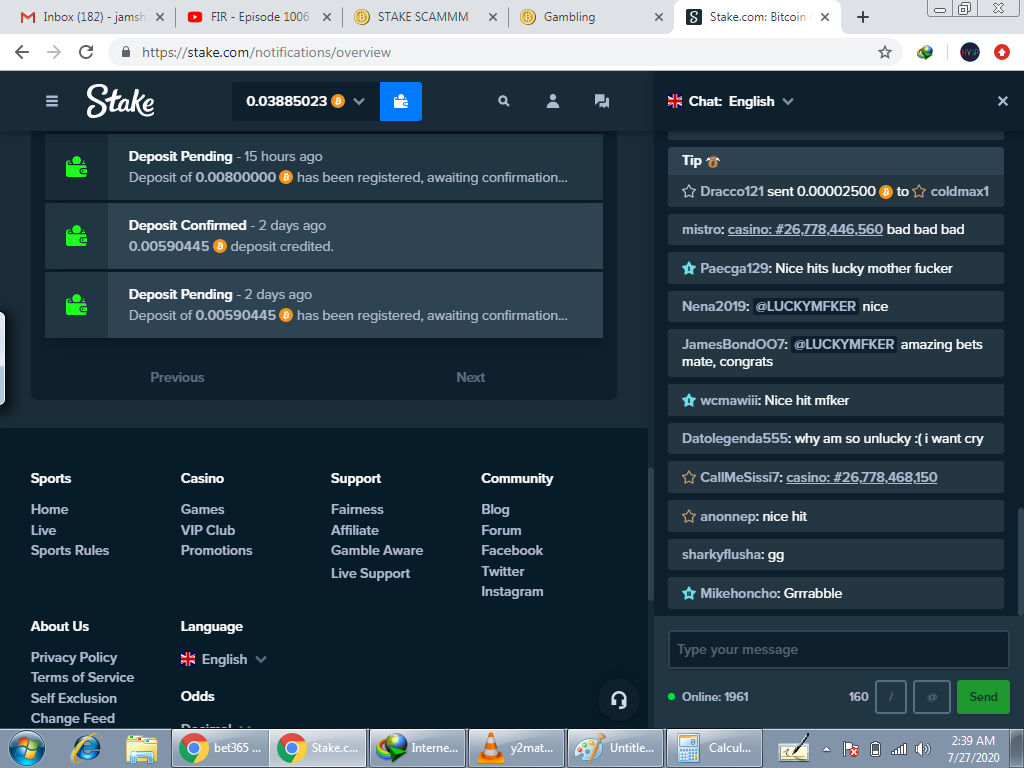Open Gamble Aware footer link

coord(377,551)
